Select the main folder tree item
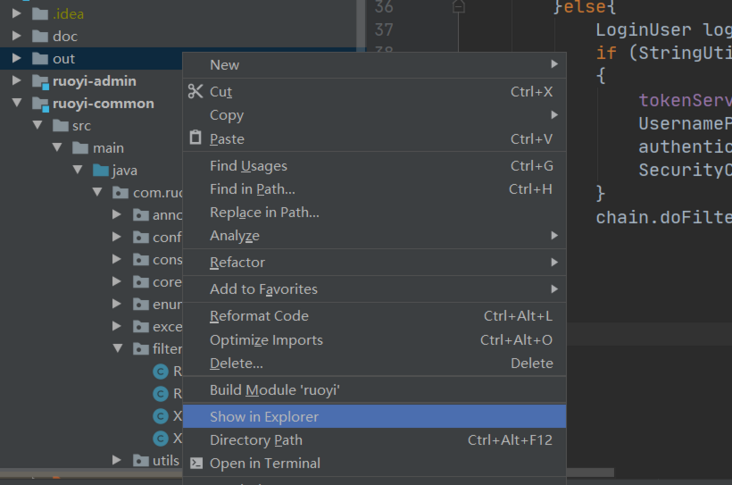This screenshot has width=732, height=485. tap(108, 148)
